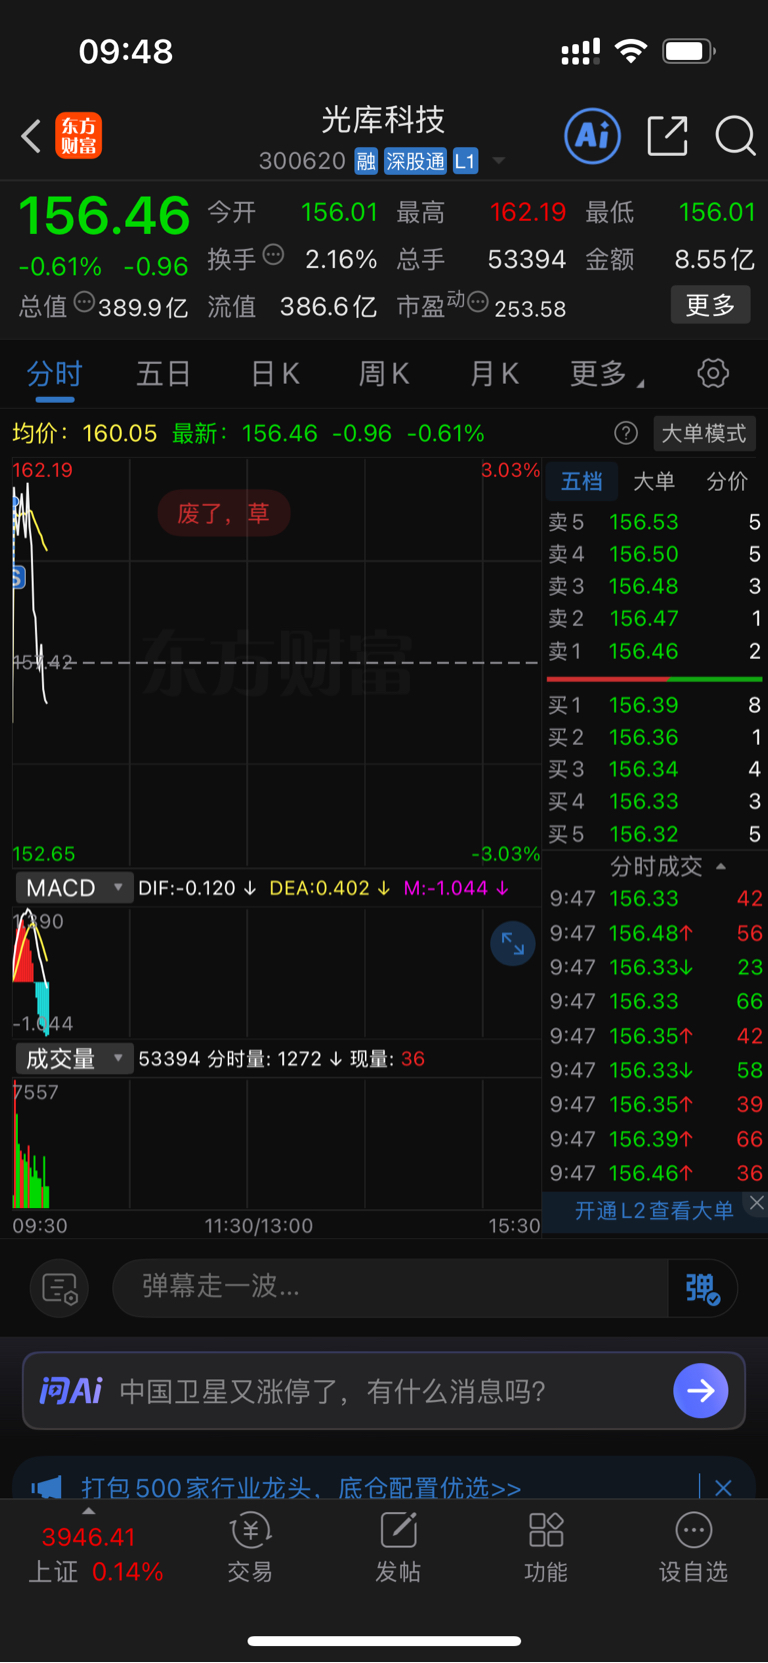Open 交易 trading icon

coord(250,1548)
